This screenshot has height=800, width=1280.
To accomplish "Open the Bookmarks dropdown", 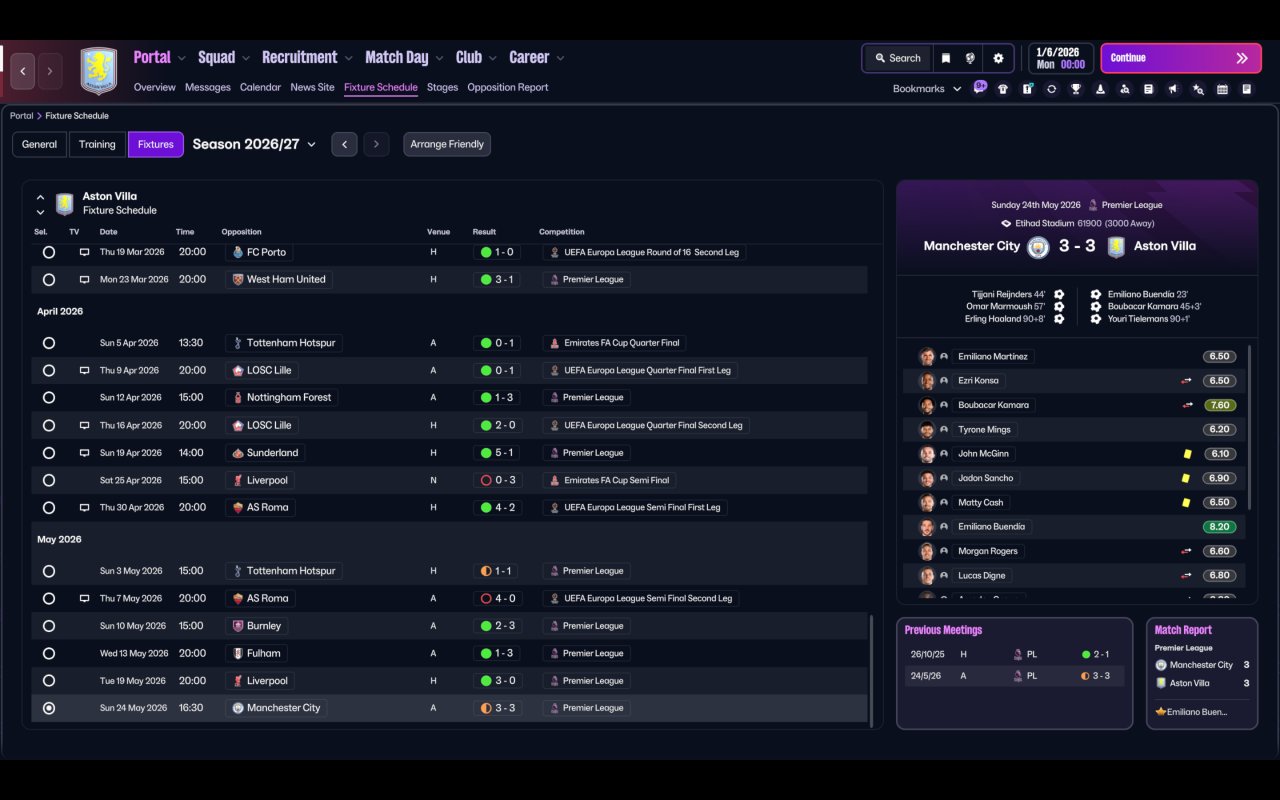I will [927, 89].
